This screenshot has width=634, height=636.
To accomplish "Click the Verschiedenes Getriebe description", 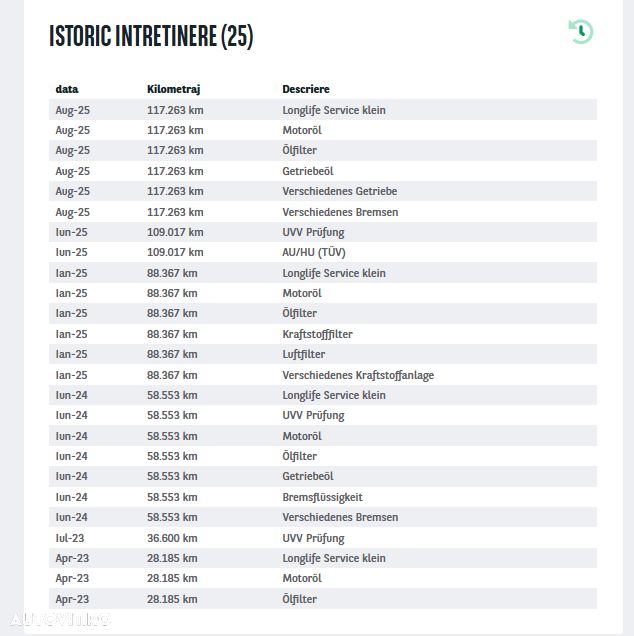I will [x=340, y=191].
